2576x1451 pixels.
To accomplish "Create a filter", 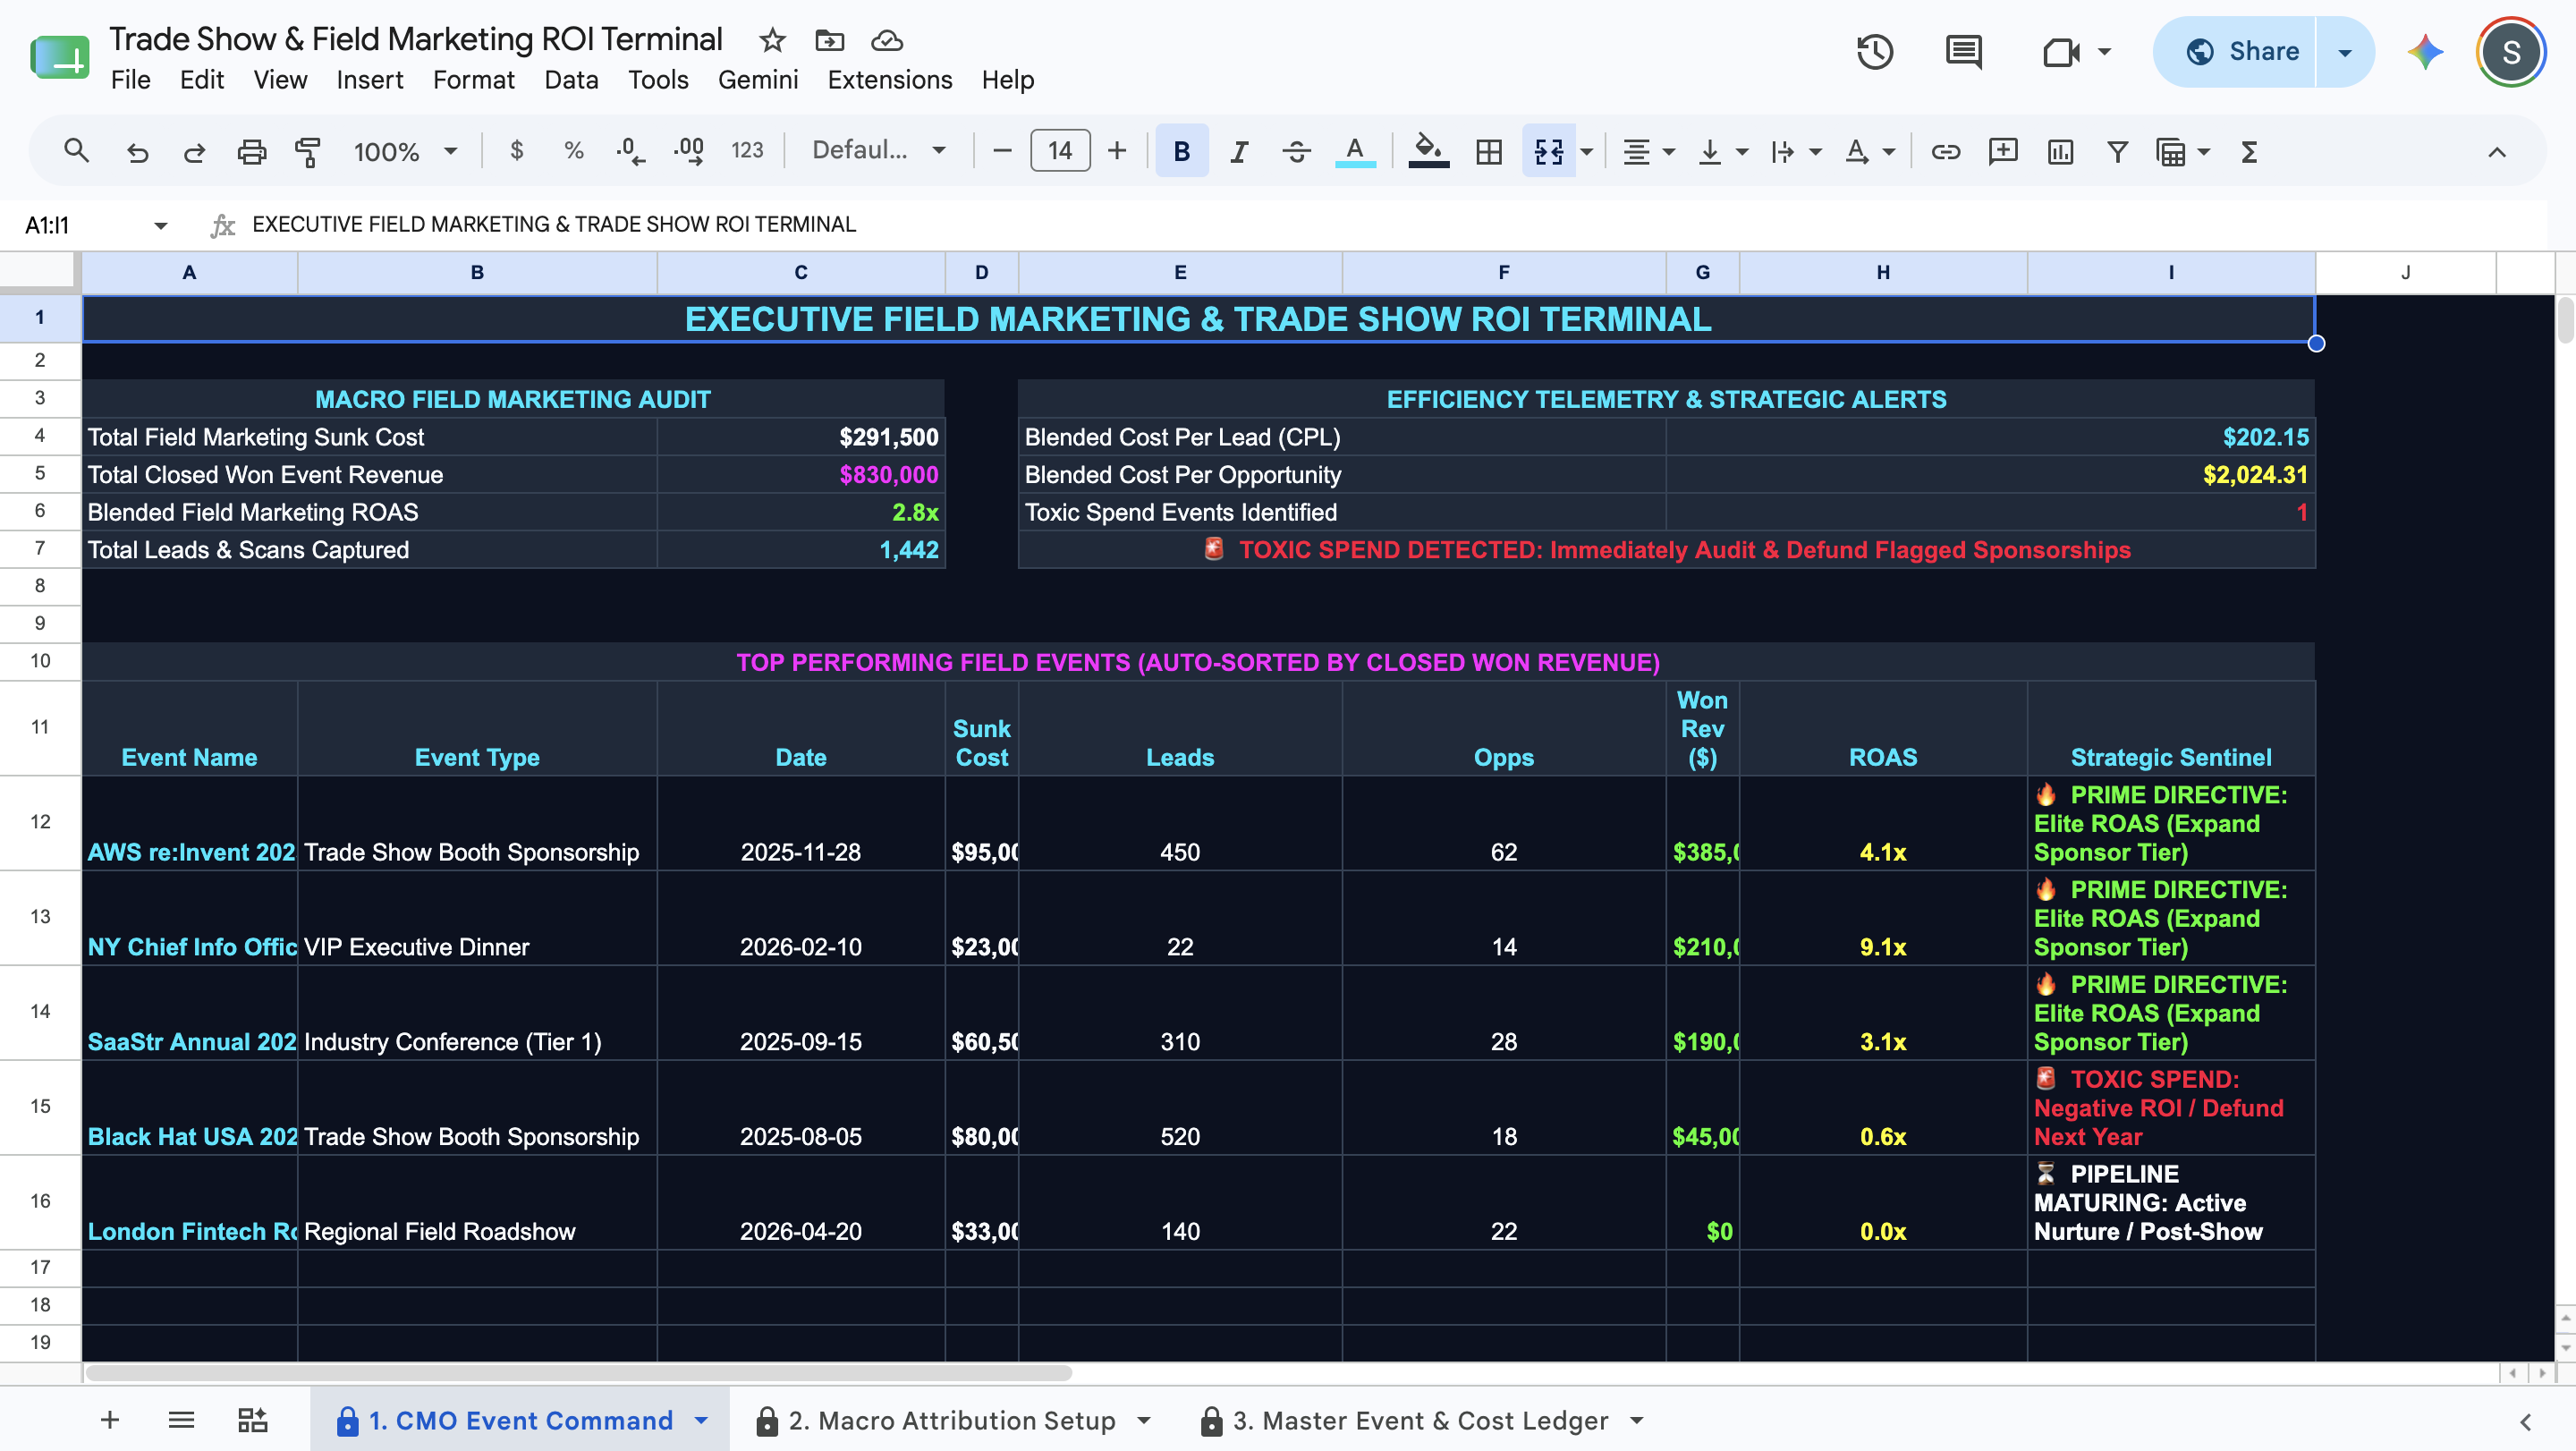I will coord(2117,151).
